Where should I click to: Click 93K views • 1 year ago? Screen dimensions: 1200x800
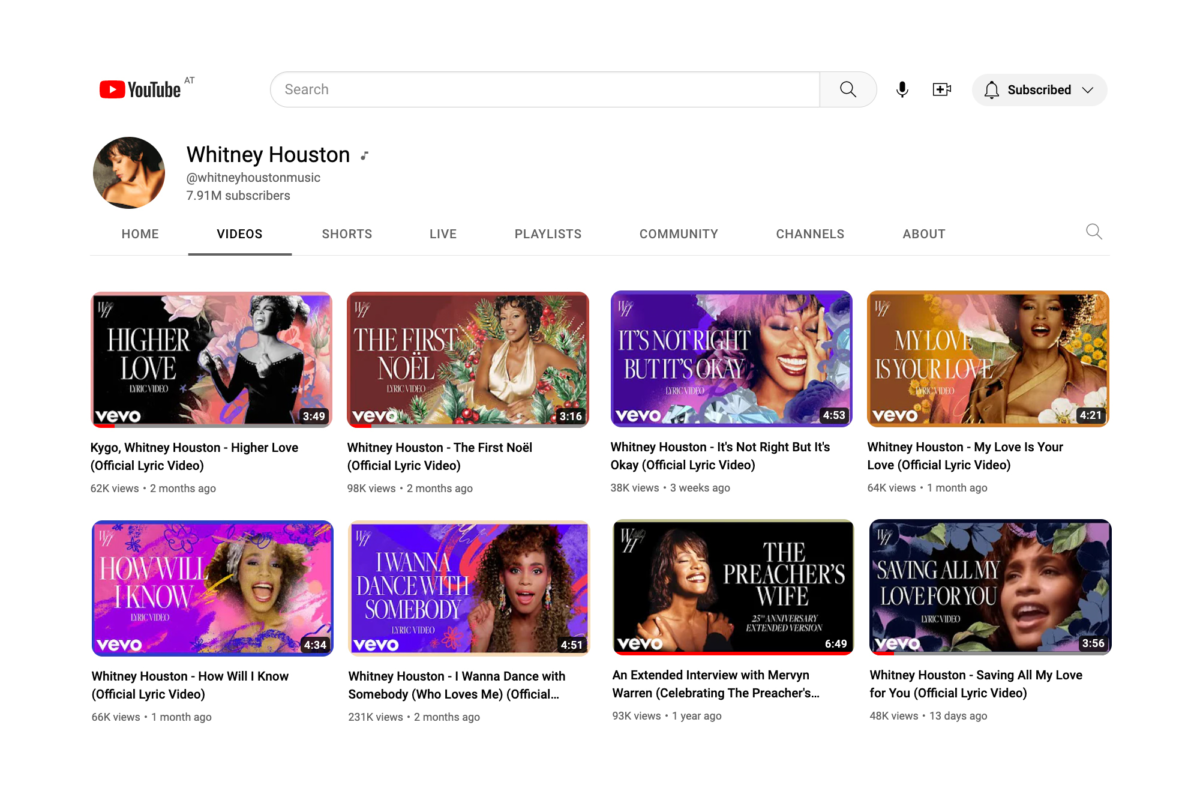point(667,716)
